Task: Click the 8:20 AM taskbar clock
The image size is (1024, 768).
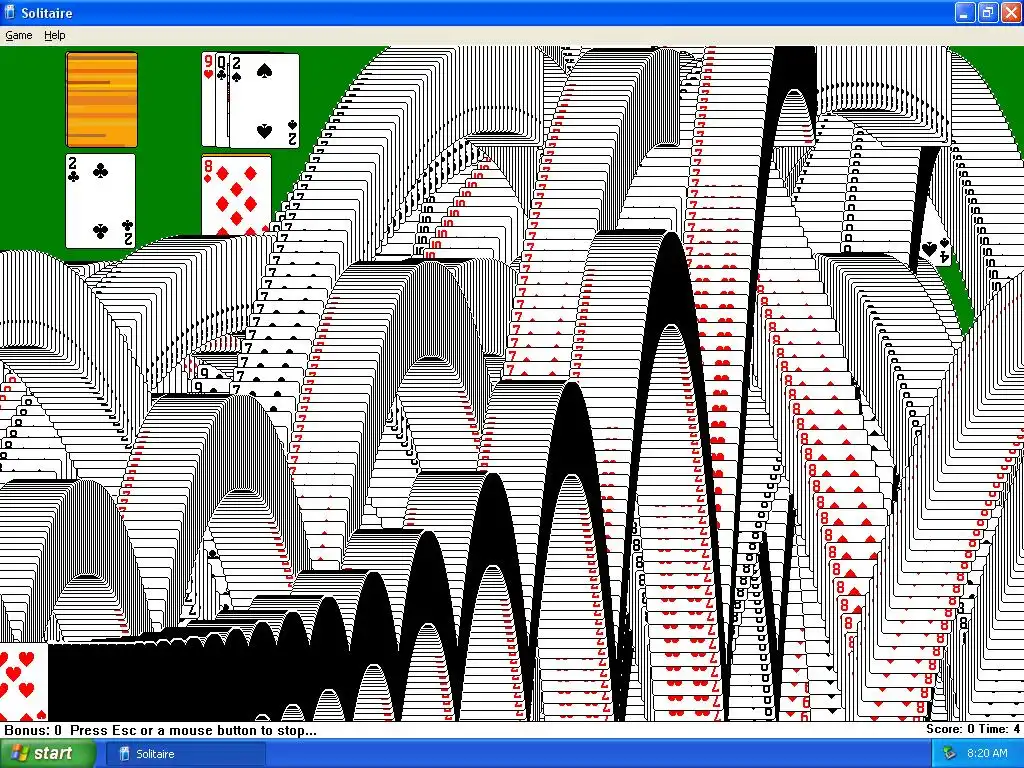Action: [x=987, y=754]
